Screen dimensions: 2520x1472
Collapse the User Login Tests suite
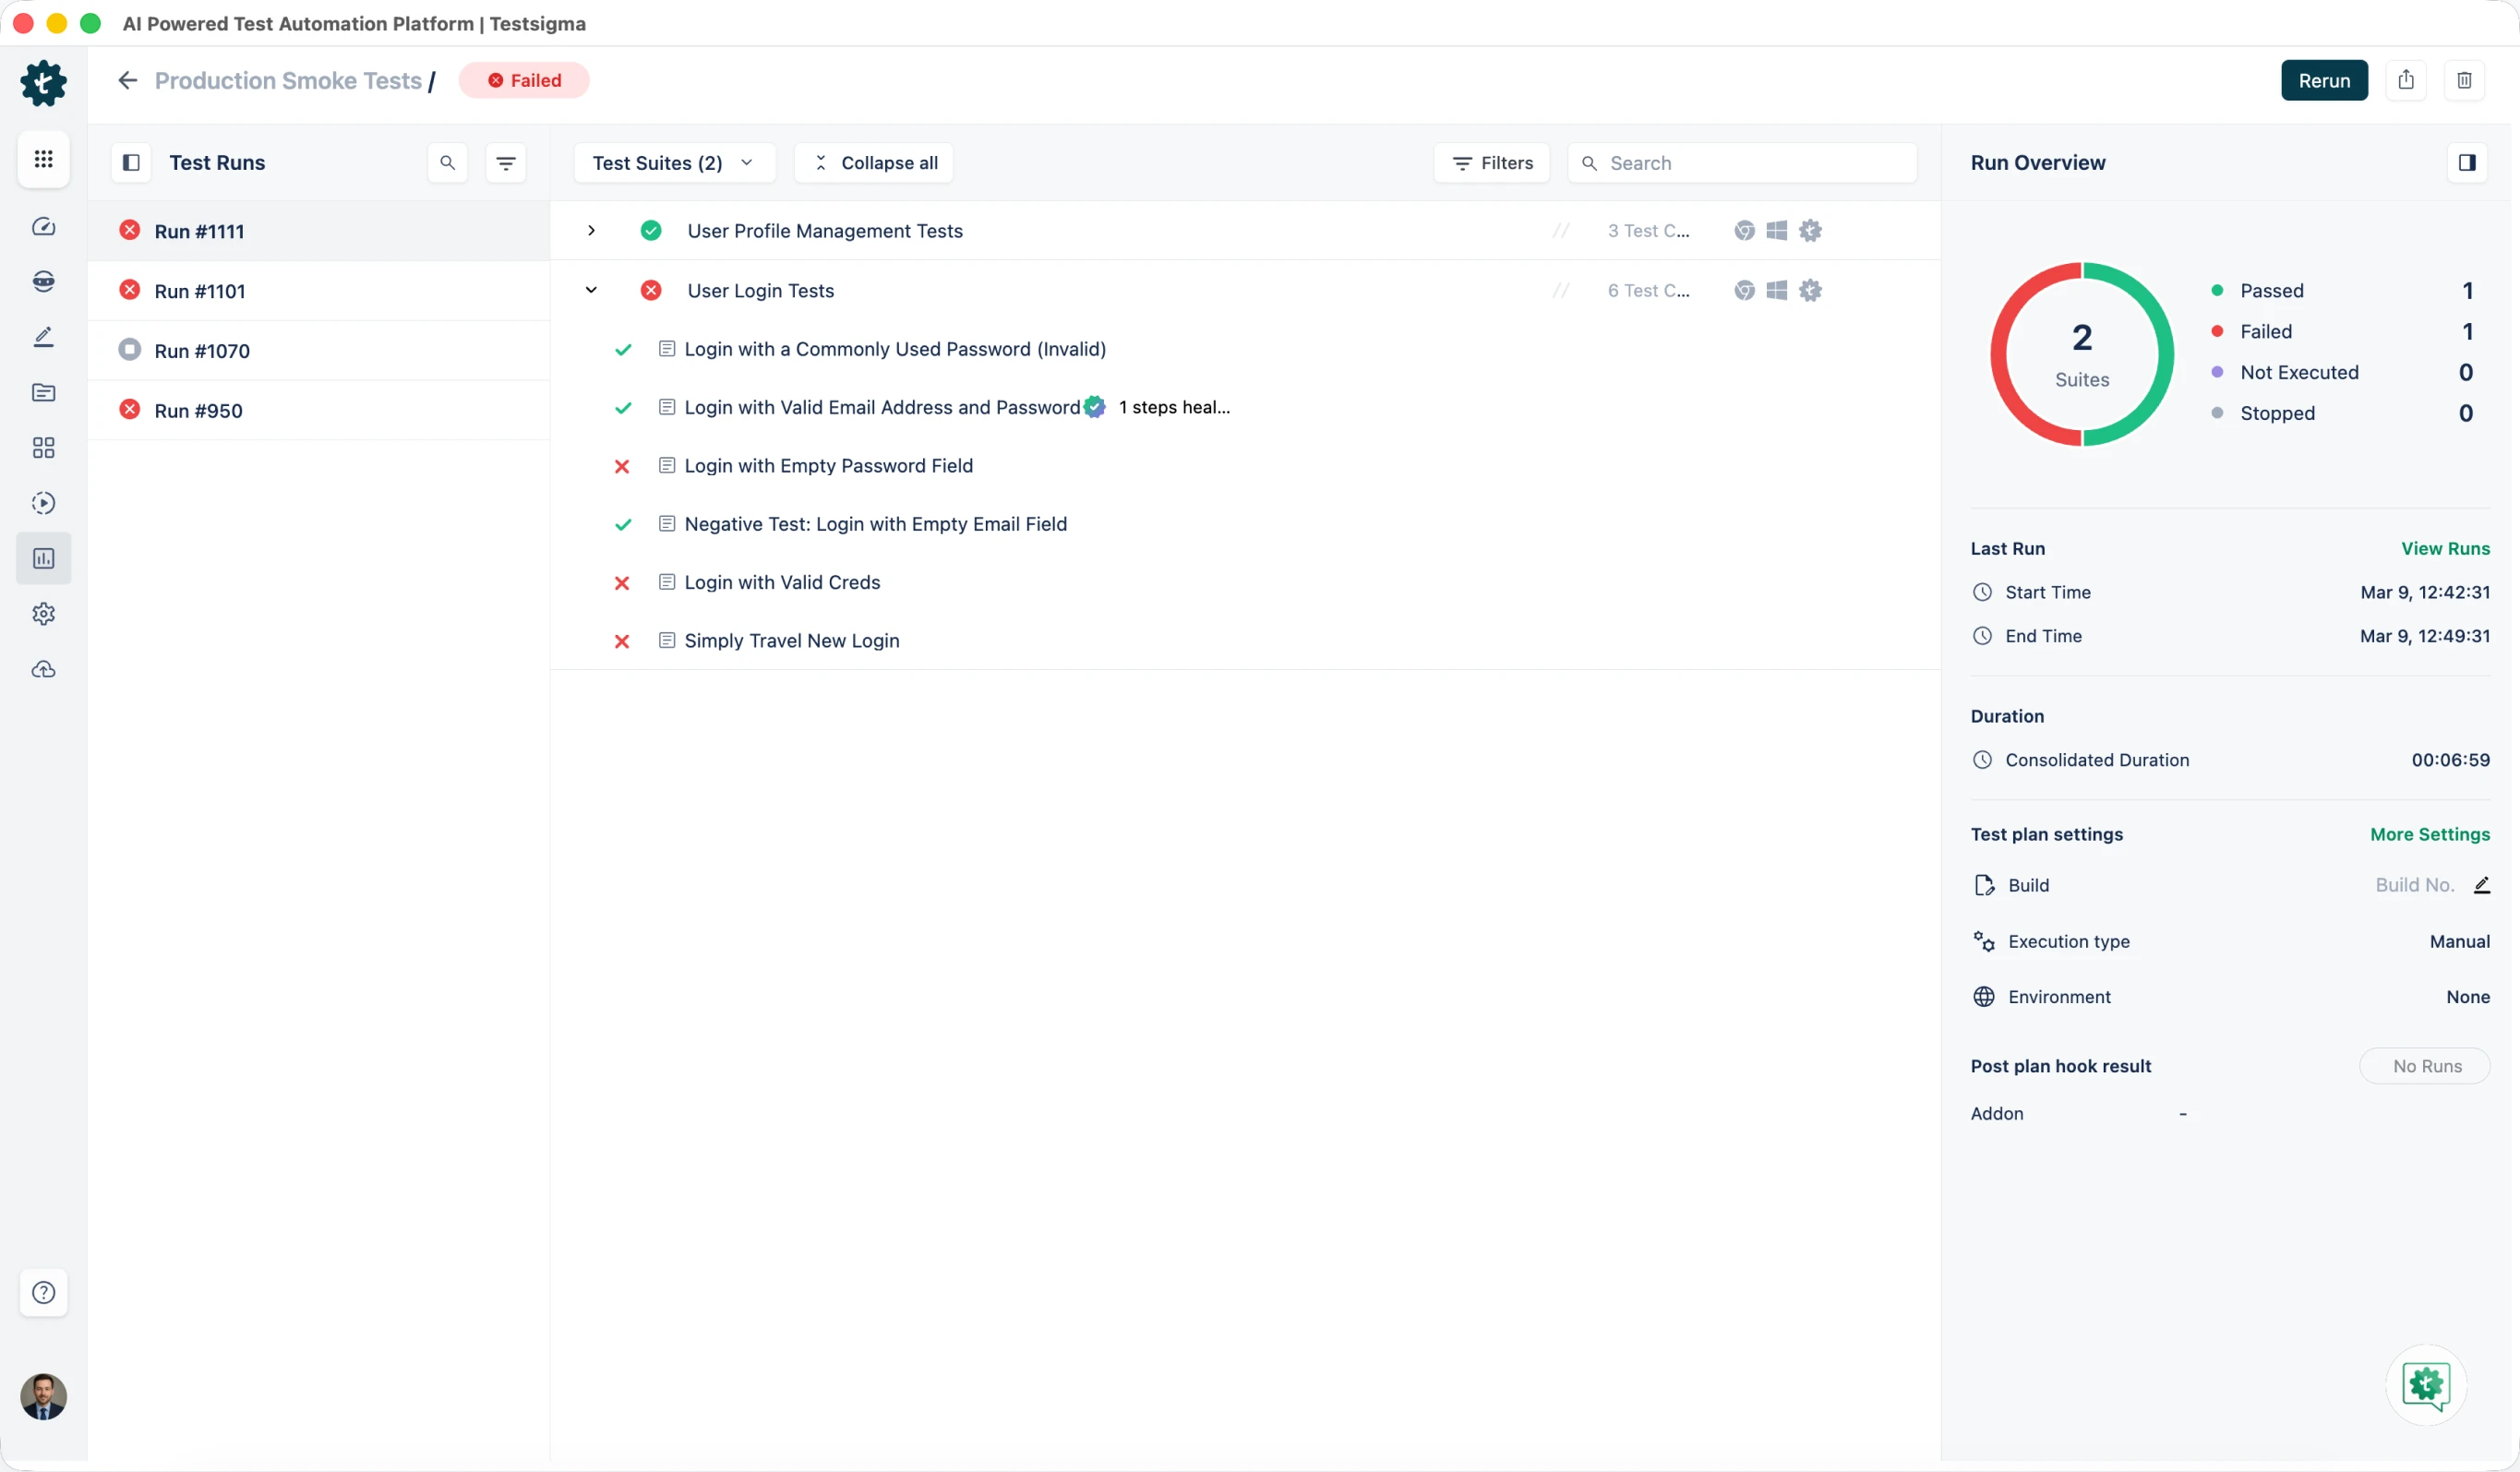pos(591,291)
